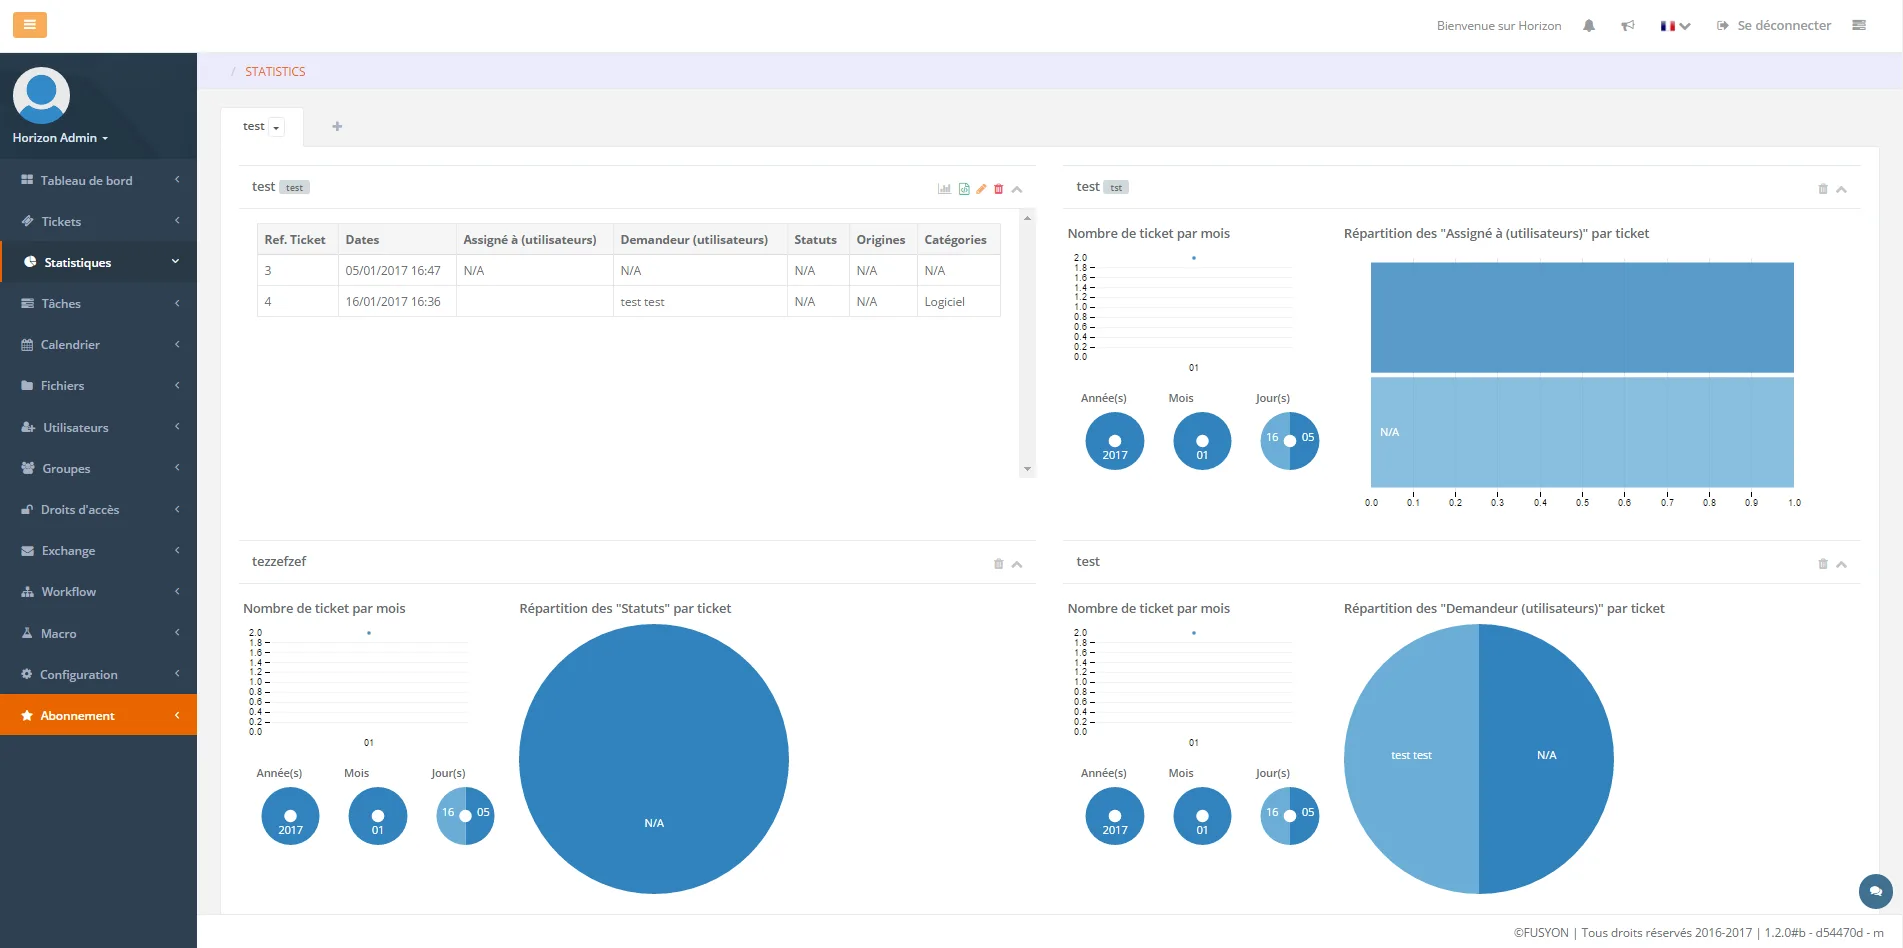Delete the Demandeur widget via trash icon
Viewport: 1903px width, 948px height.
coord(1823,564)
